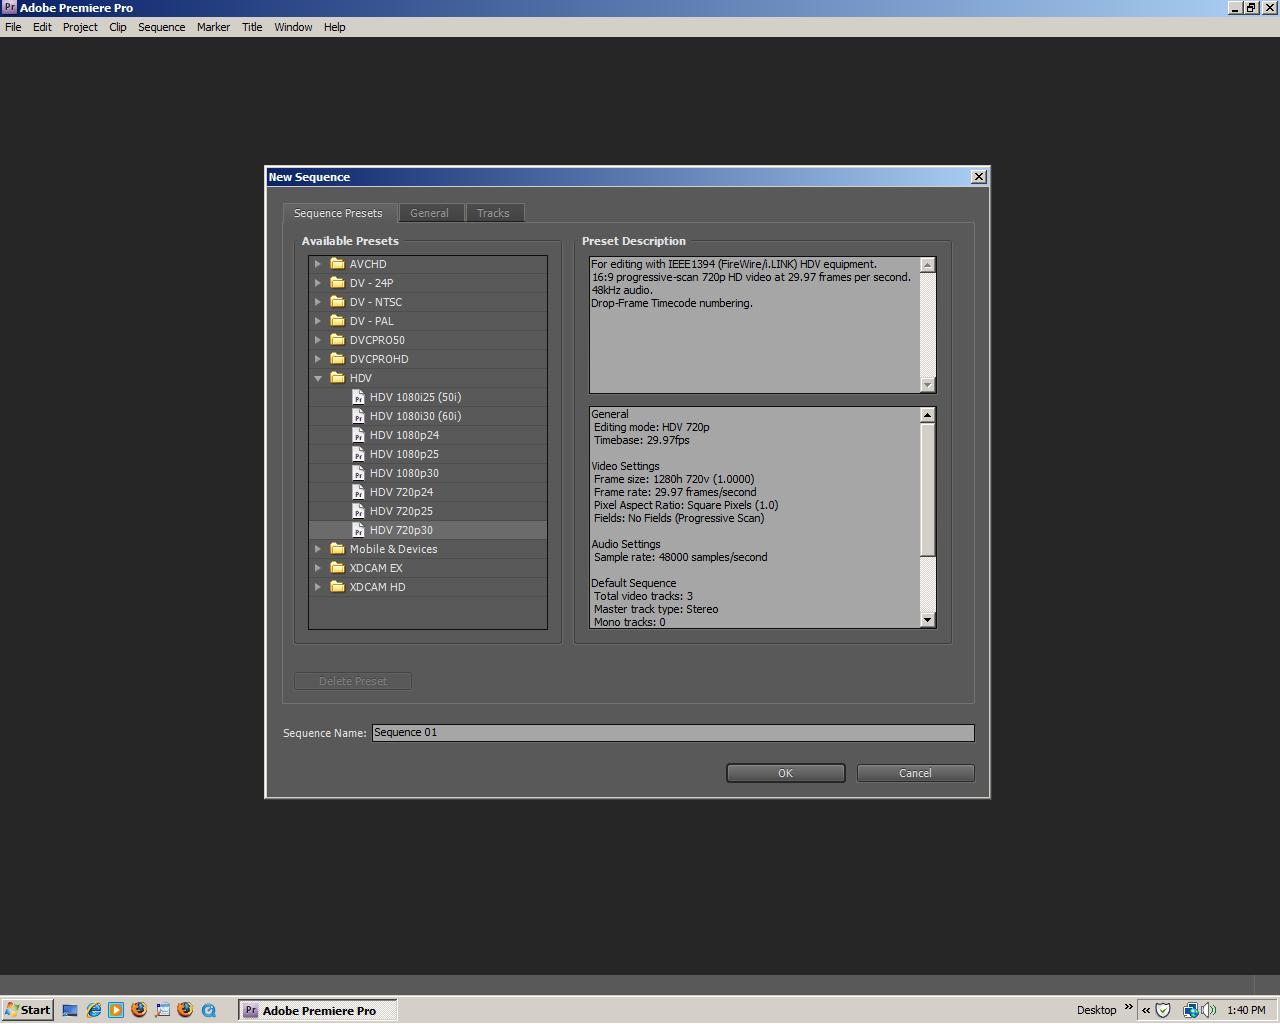Image resolution: width=1280 pixels, height=1024 pixels.
Task: Click the DV - 24P folder icon
Action: click(x=337, y=283)
